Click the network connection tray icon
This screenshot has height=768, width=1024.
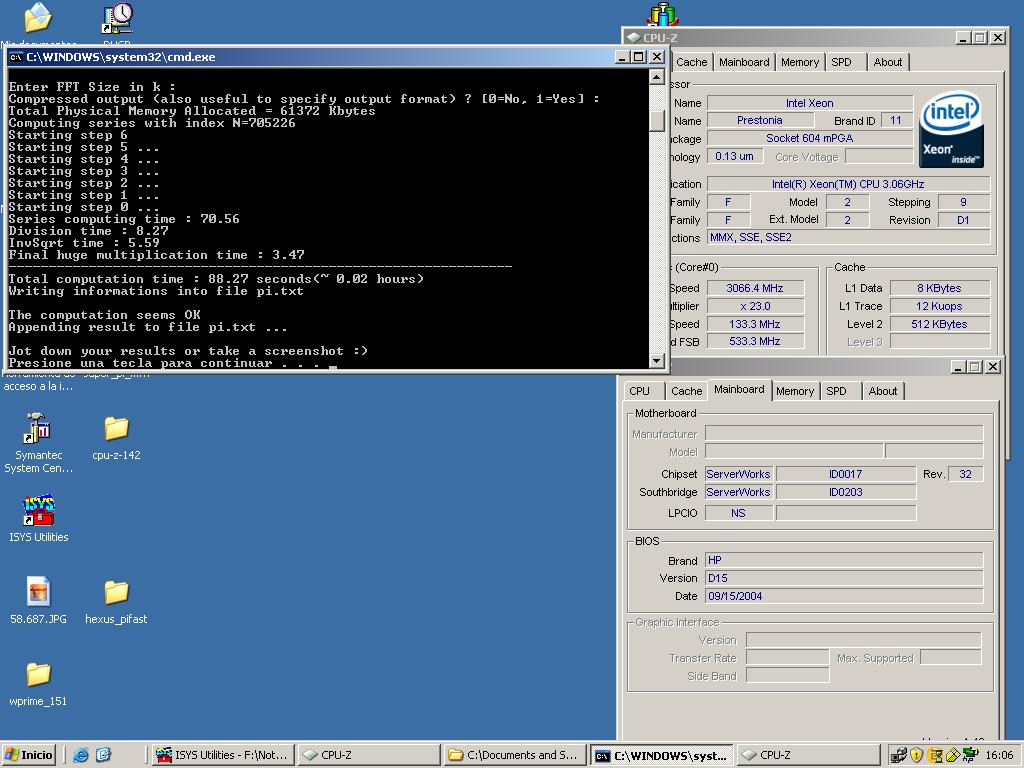pyautogui.click(x=899, y=755)
